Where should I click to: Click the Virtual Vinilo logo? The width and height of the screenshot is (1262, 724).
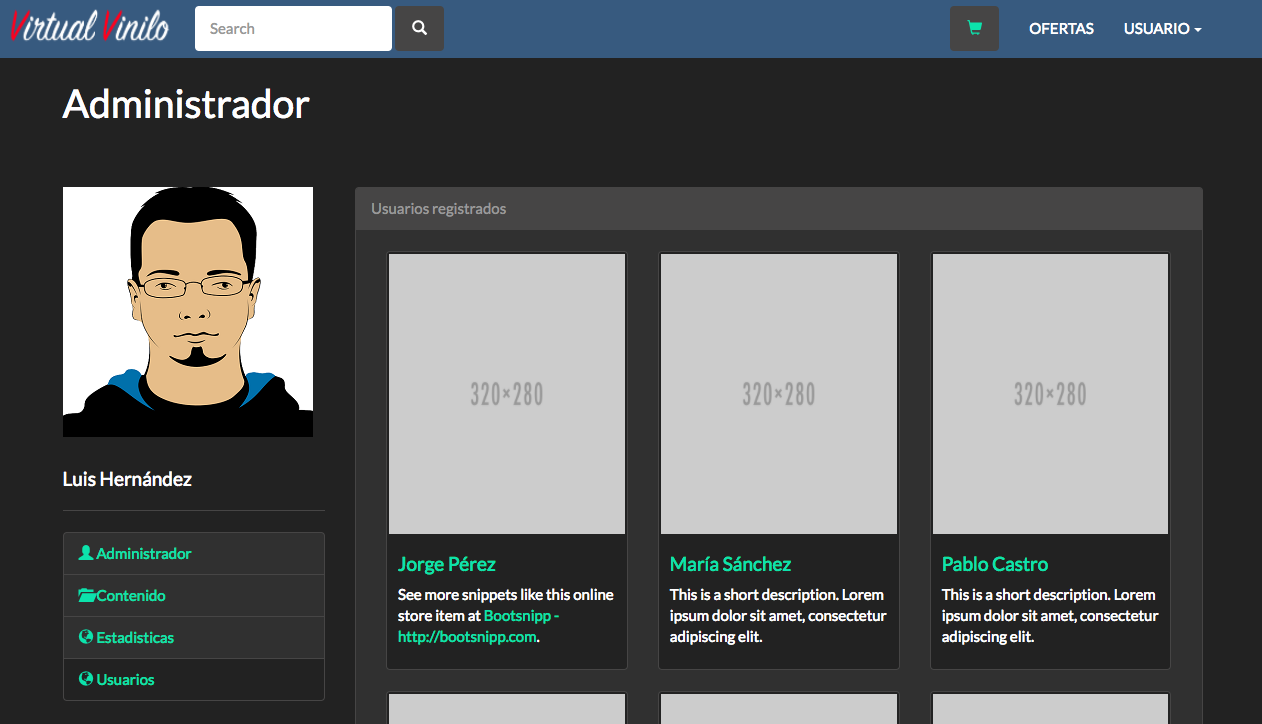[89, 27]
